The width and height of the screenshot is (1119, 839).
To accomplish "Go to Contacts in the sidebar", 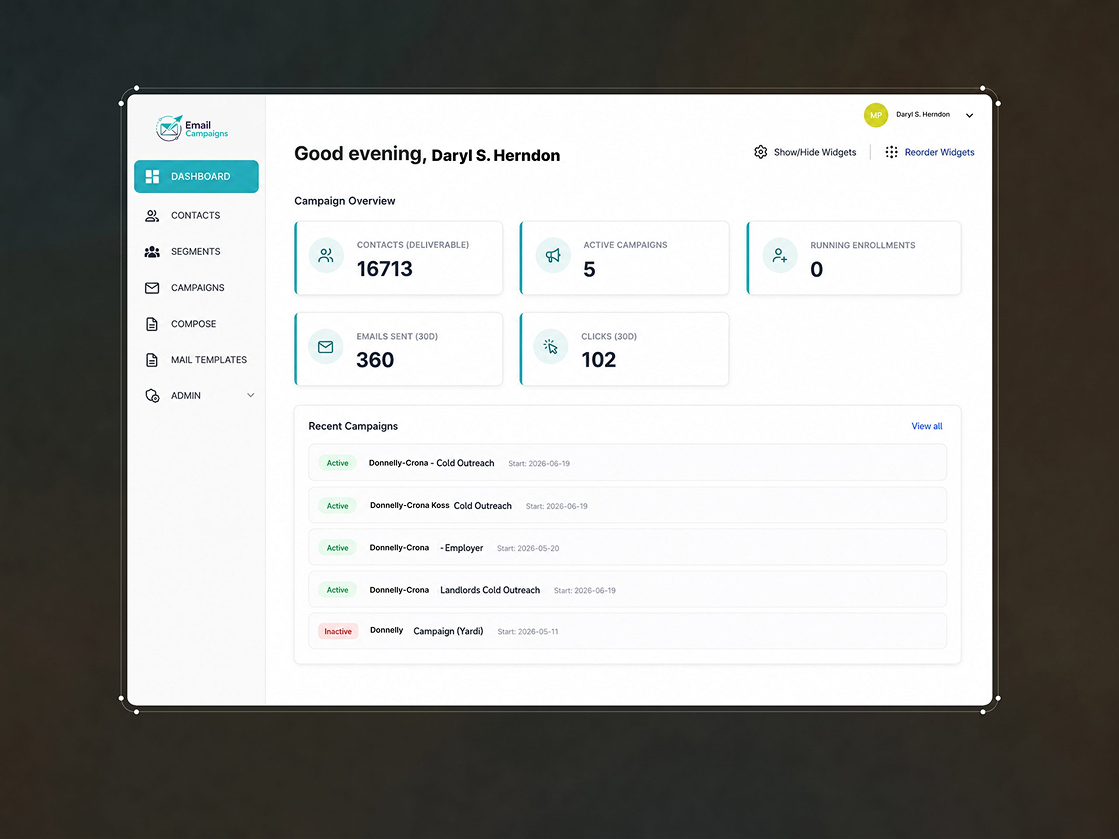I will click(196, 215).
